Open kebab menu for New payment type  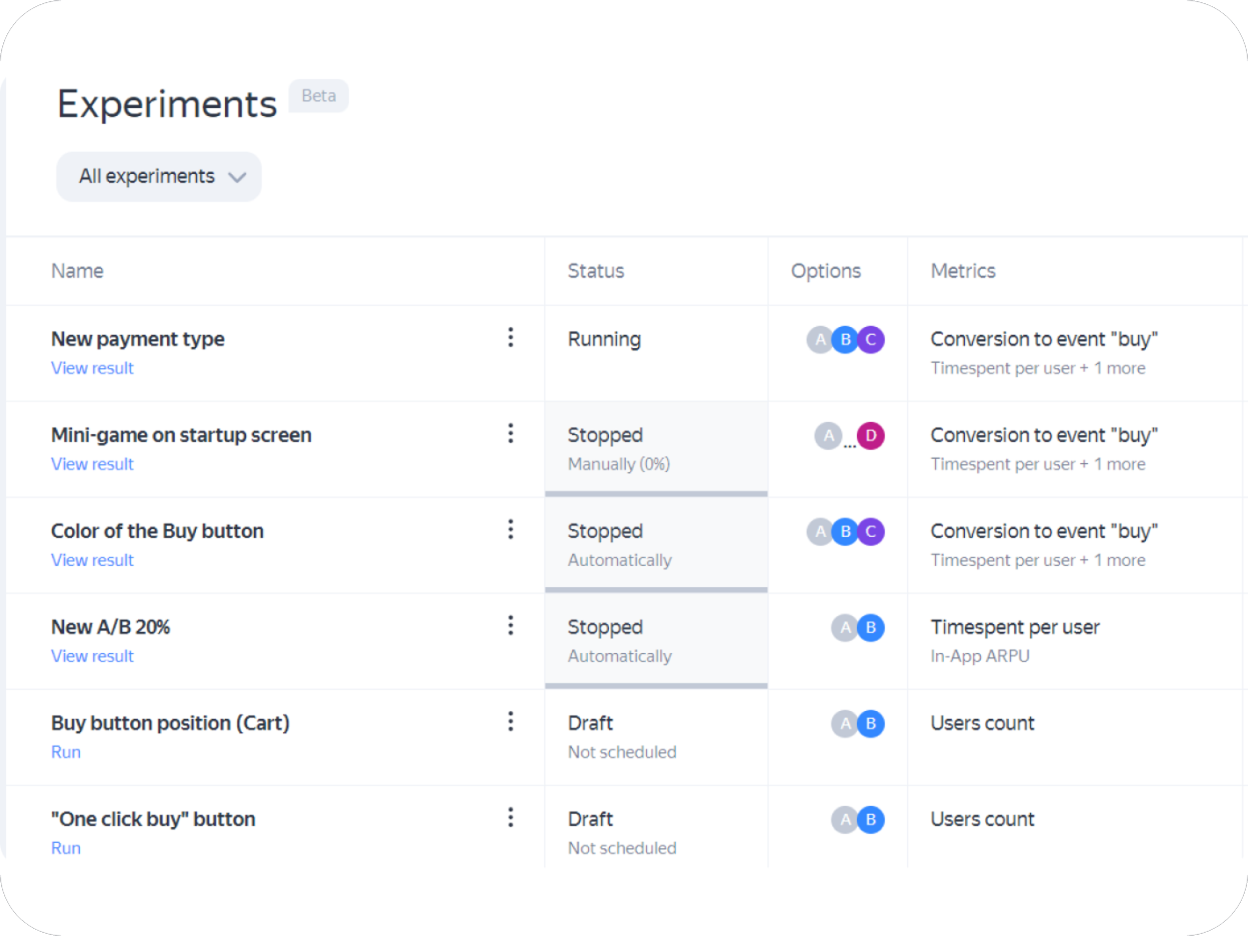(x=510, y=338)
